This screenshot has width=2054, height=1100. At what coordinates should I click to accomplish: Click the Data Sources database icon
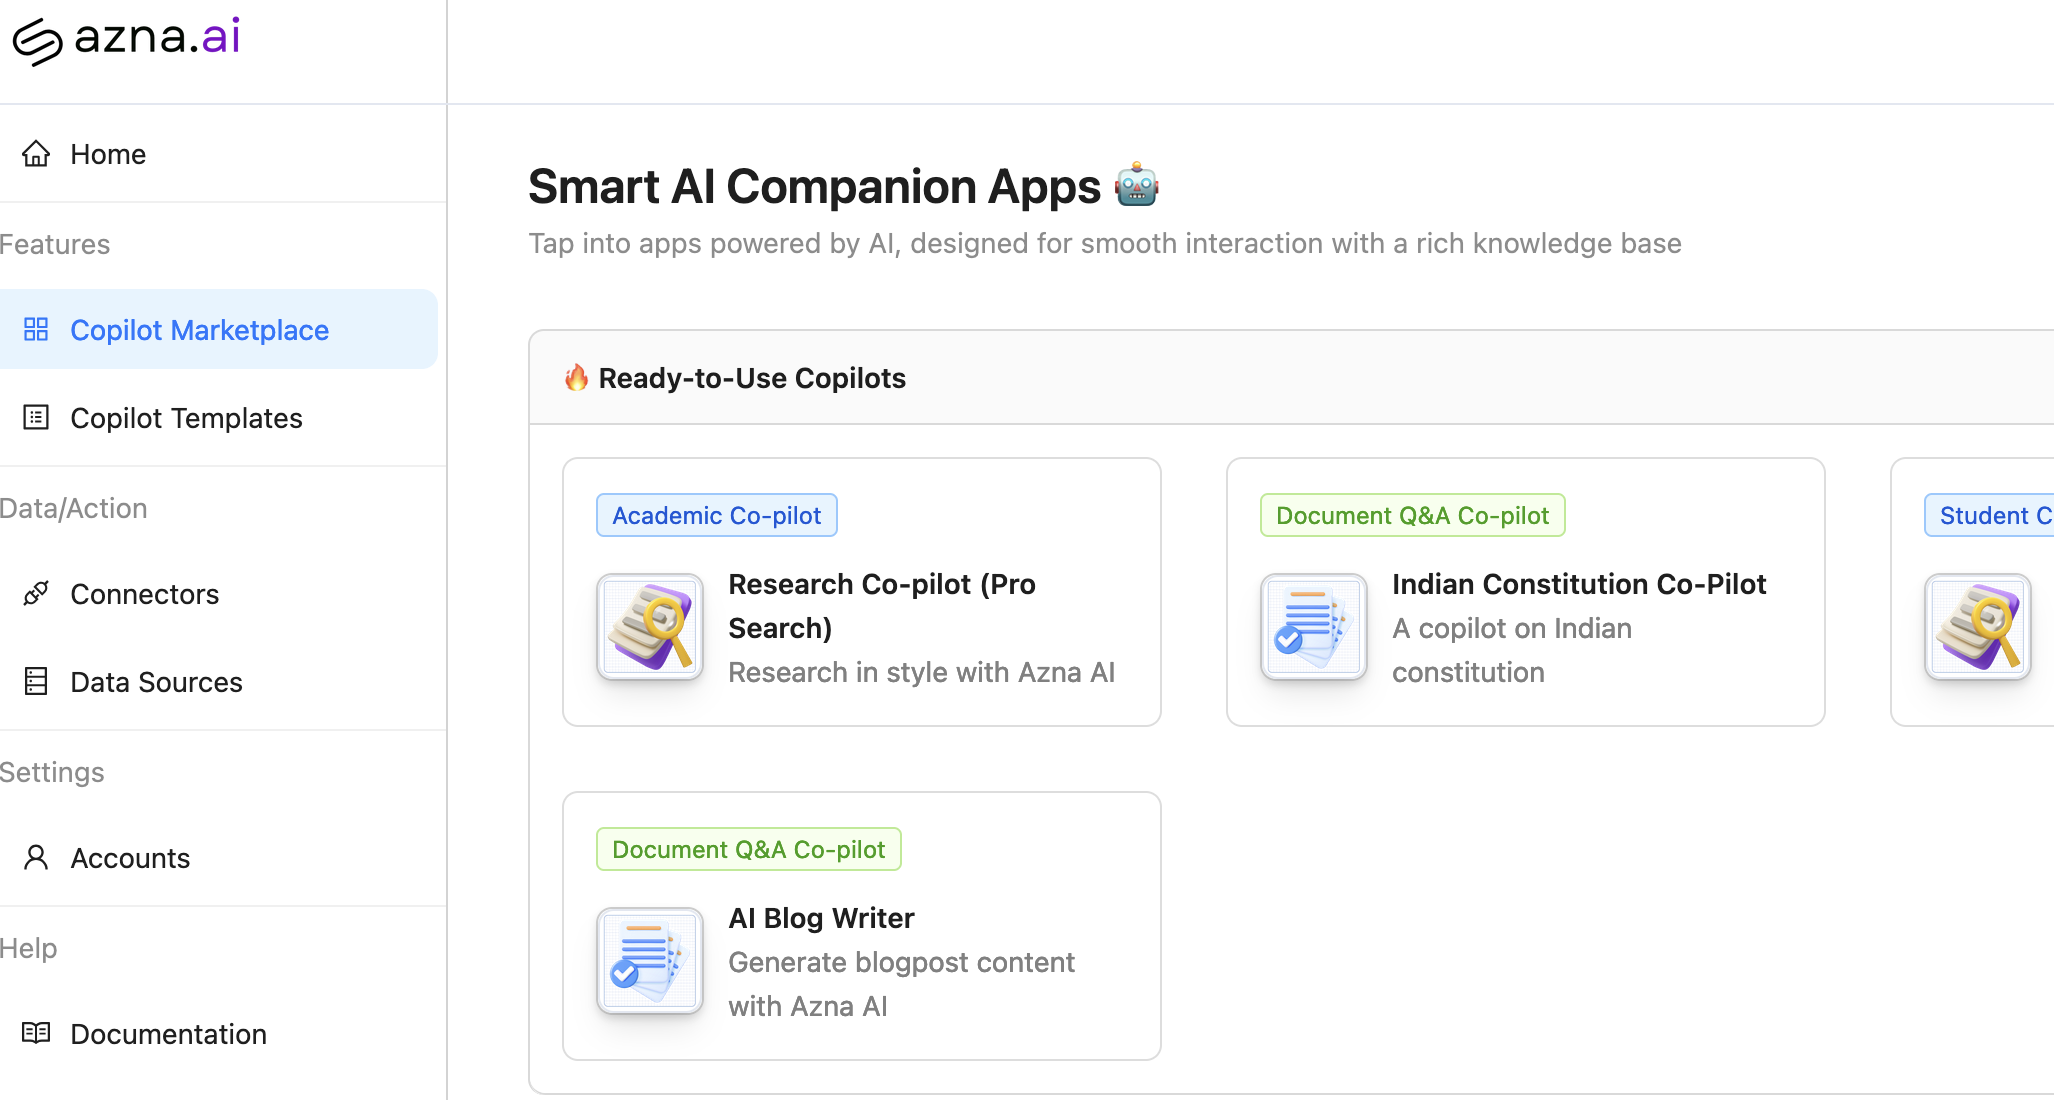36,682
